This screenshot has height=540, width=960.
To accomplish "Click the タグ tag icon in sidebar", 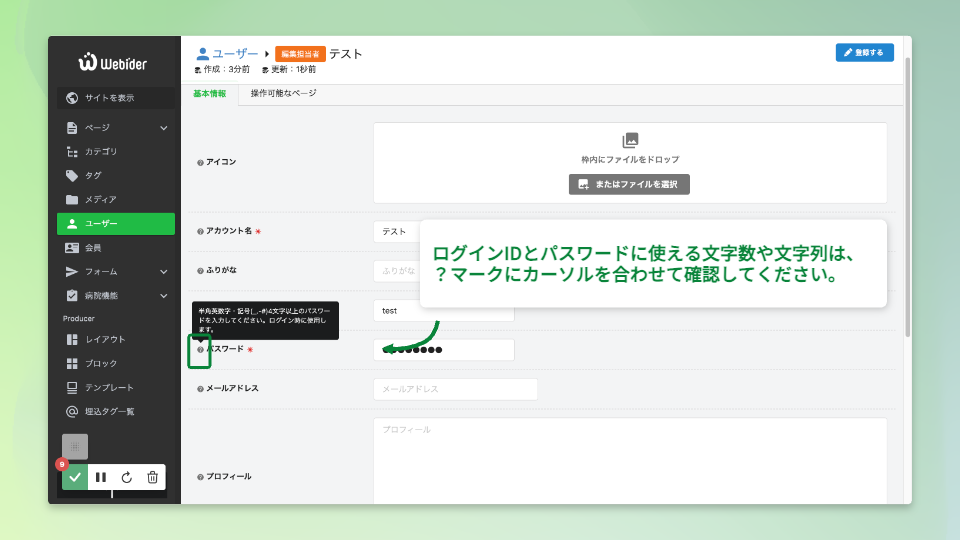I will 72,175.
